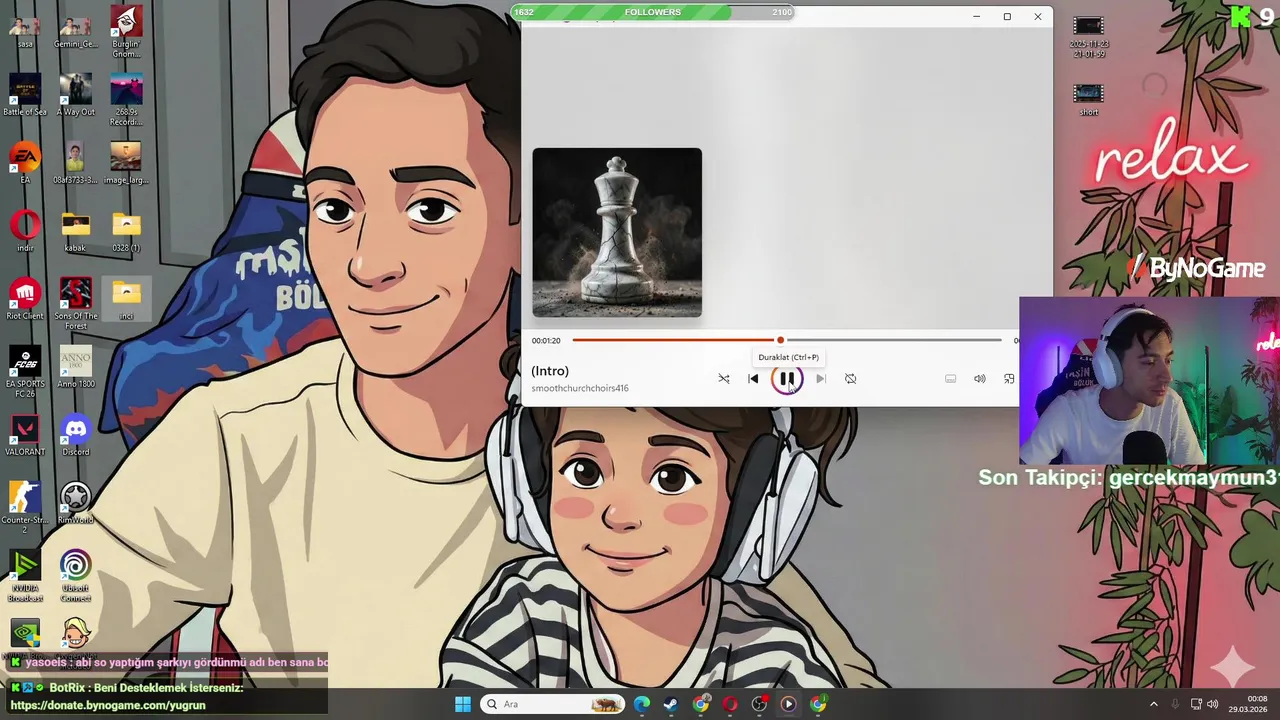This screenshot has height=720, width=1280.
Task: Select the RimWorld desktop icon
Action: pyautogui.click(x=75, y=503)
